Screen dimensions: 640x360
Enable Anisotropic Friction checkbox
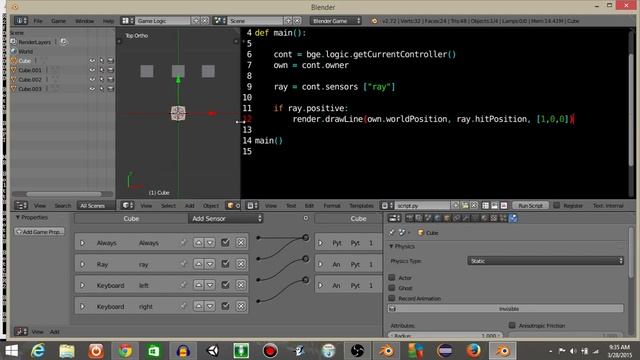click(x=512, y=325)
